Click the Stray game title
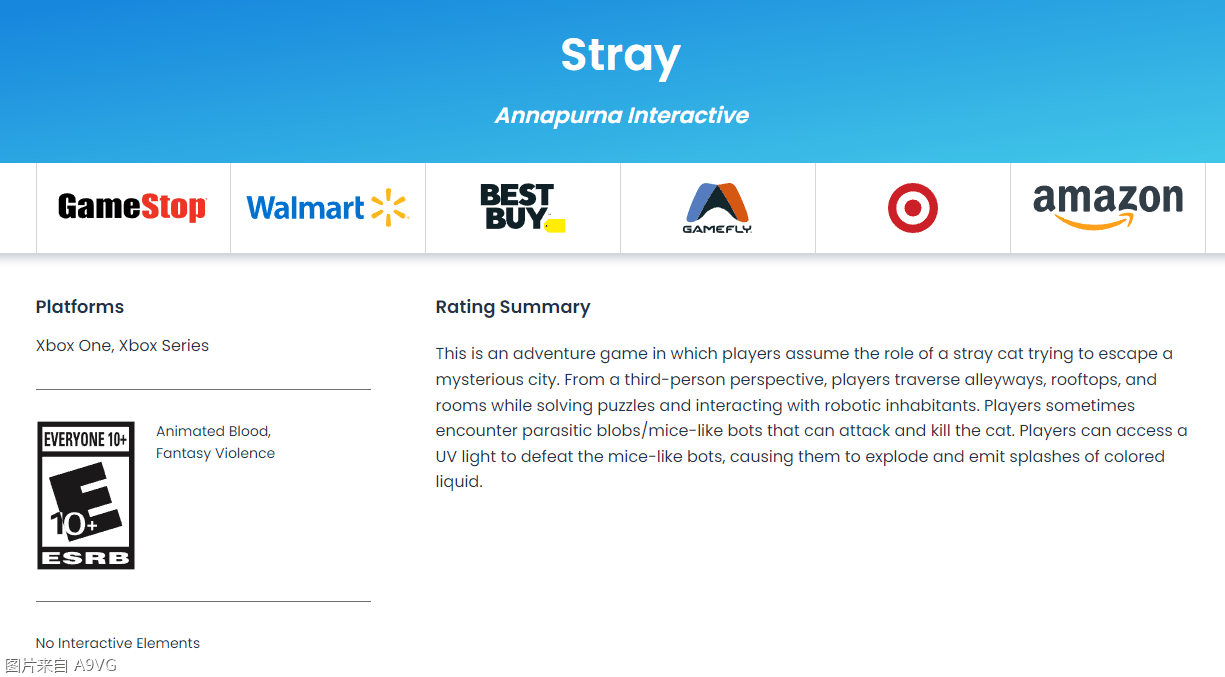Image resolution: width=1225 pixels, height=677 pixels. (620, 54)
